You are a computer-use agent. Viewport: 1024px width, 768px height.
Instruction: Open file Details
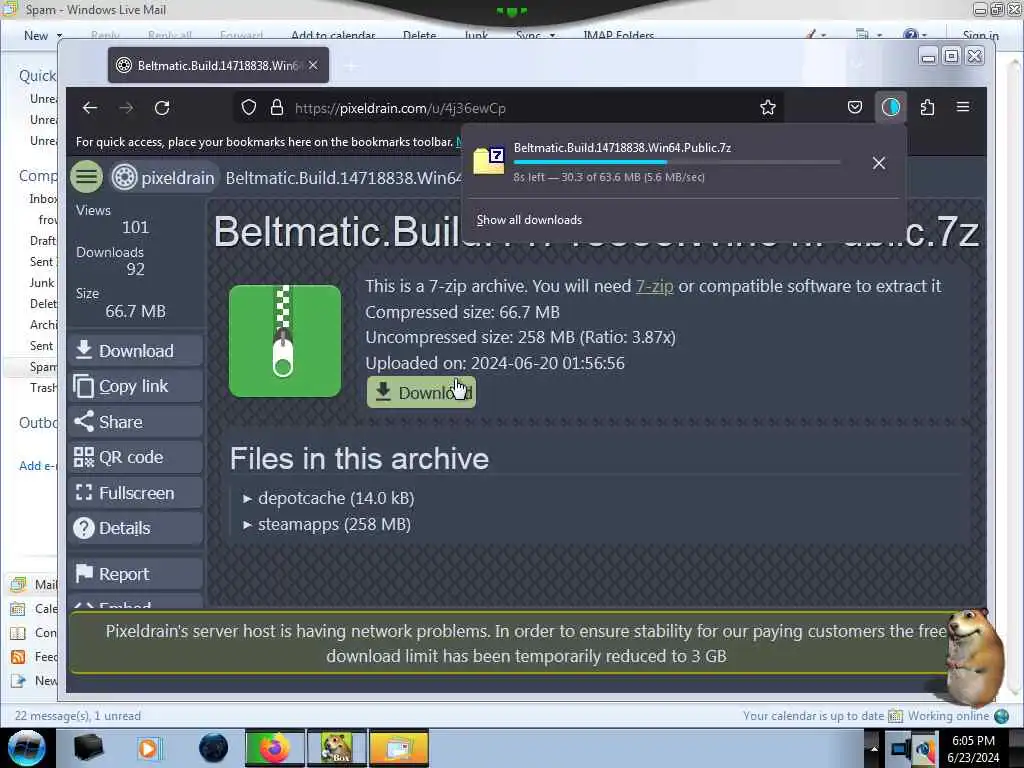coord(136,528)
